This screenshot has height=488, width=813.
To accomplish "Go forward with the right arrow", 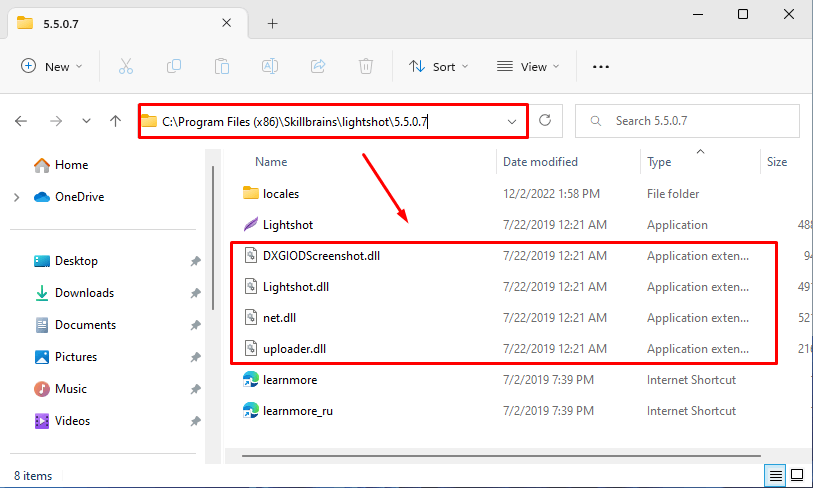I will [56, 121].
